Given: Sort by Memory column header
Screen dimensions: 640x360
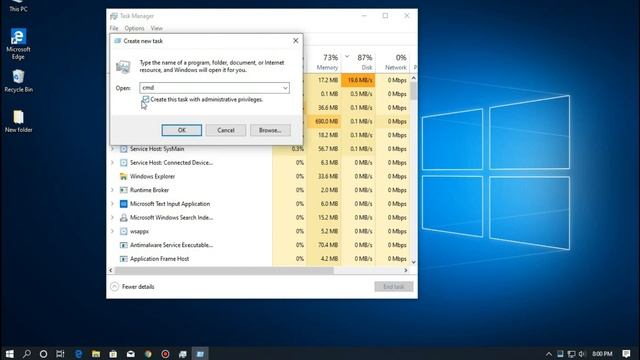Looking at the screenshot, I should click(x=323, y=62).
